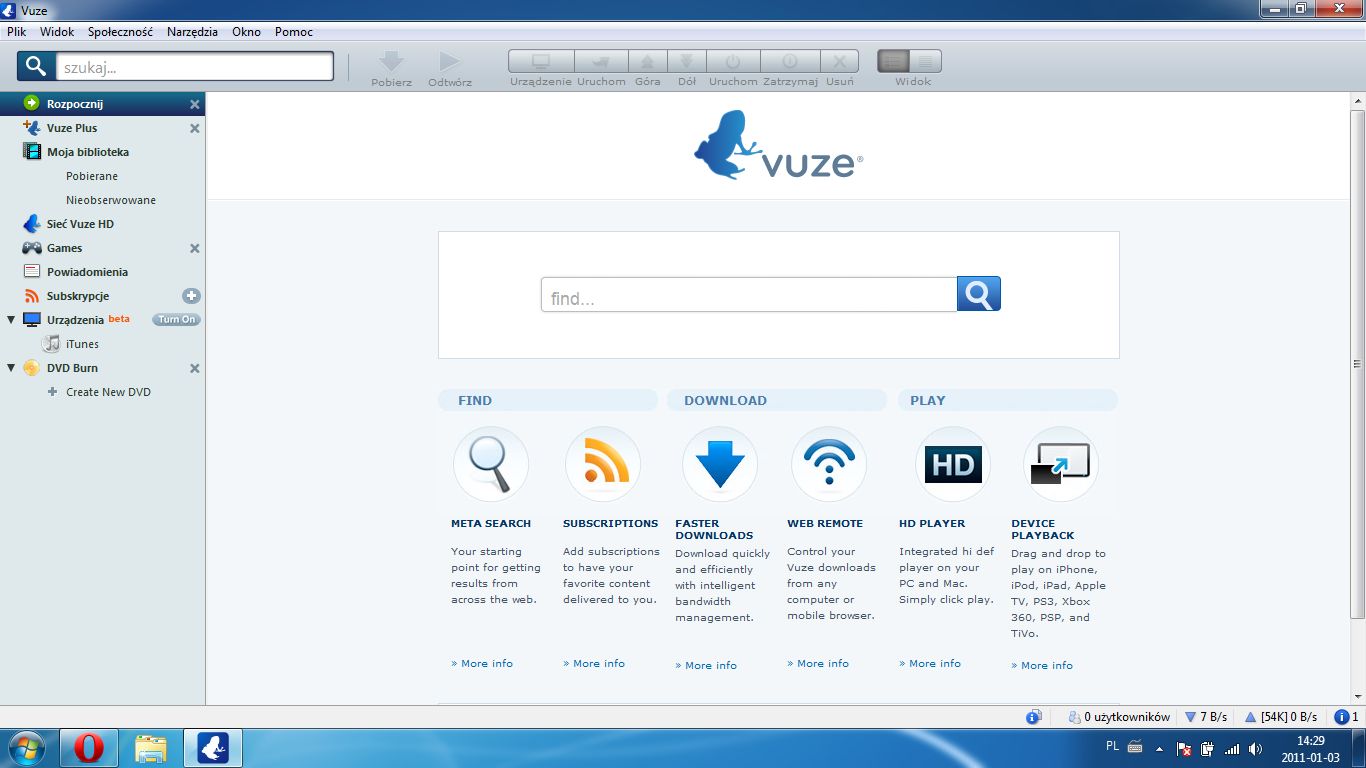This screenshot has height=768, width=1366.
Task: Select Rozpocznij in the sidebar
Action: click(75, 104)
